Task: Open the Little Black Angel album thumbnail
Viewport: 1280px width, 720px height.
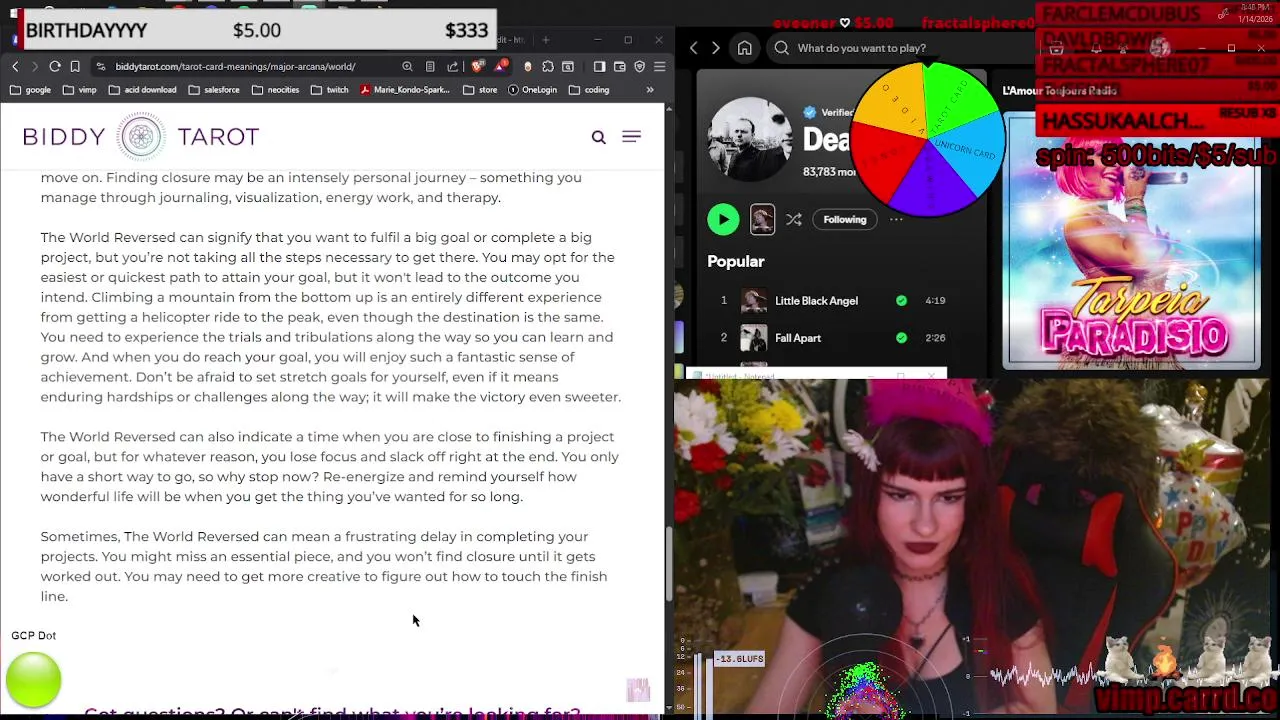Action: pos(754,300)
